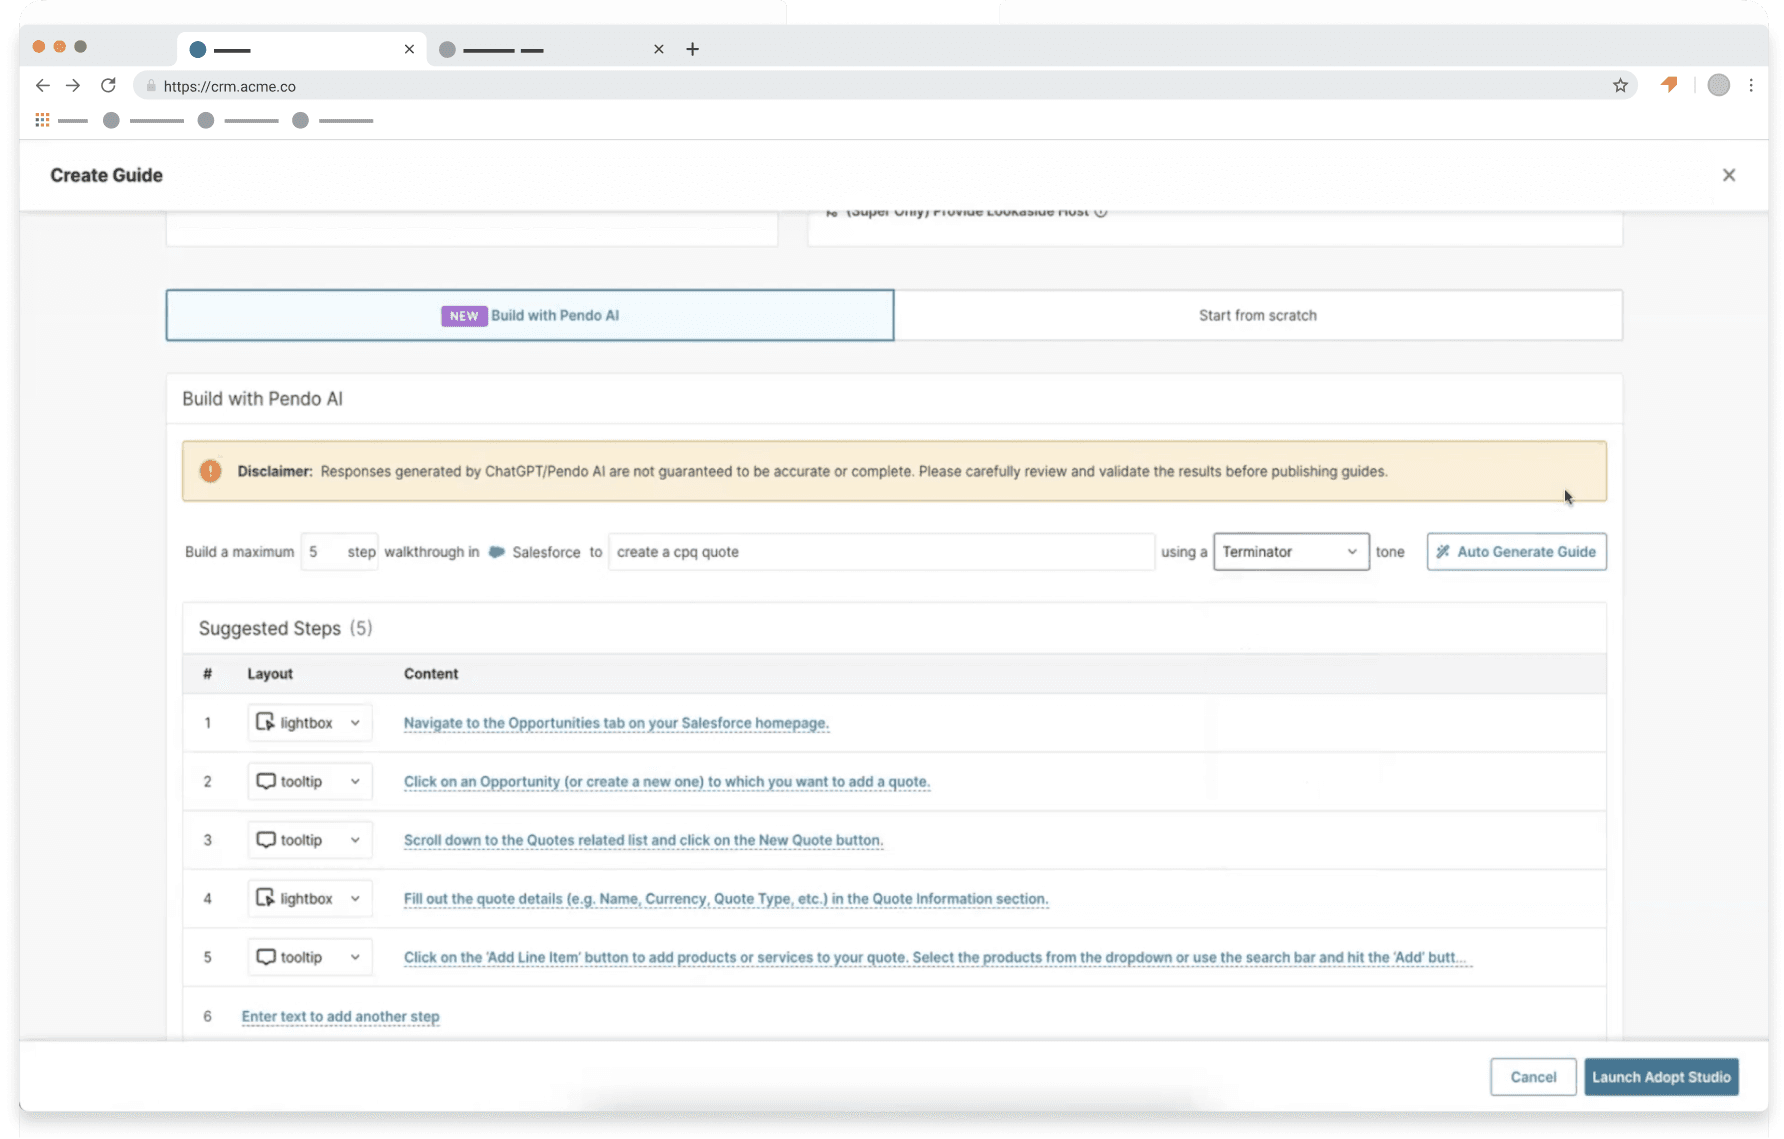The height and width of the screenshot is (1139, 1784).
Task: Click the Layout column header
Action: point(270,674)
